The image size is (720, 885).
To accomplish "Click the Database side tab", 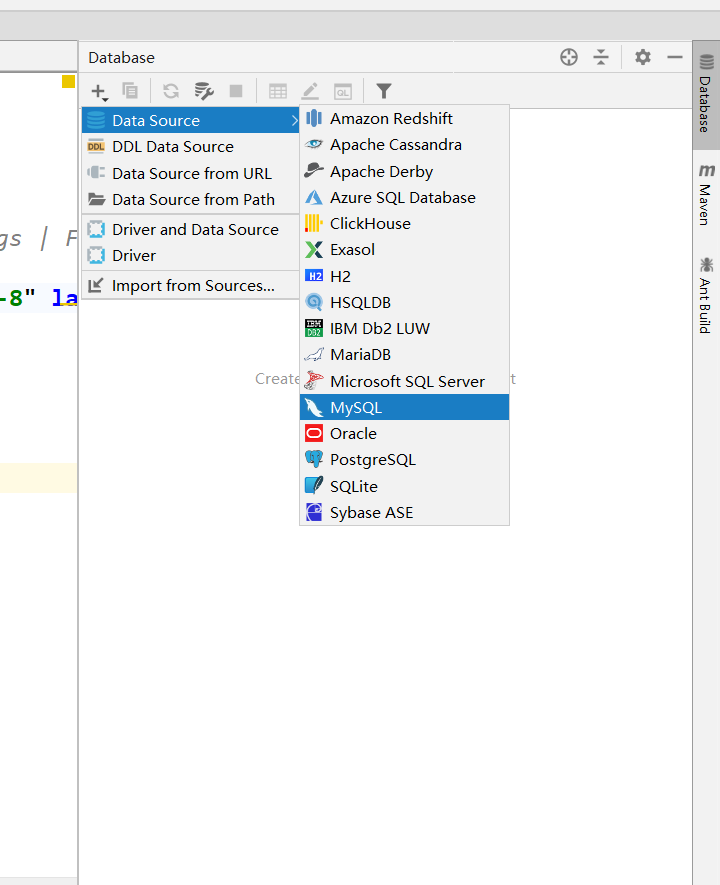I will point(706,94).
